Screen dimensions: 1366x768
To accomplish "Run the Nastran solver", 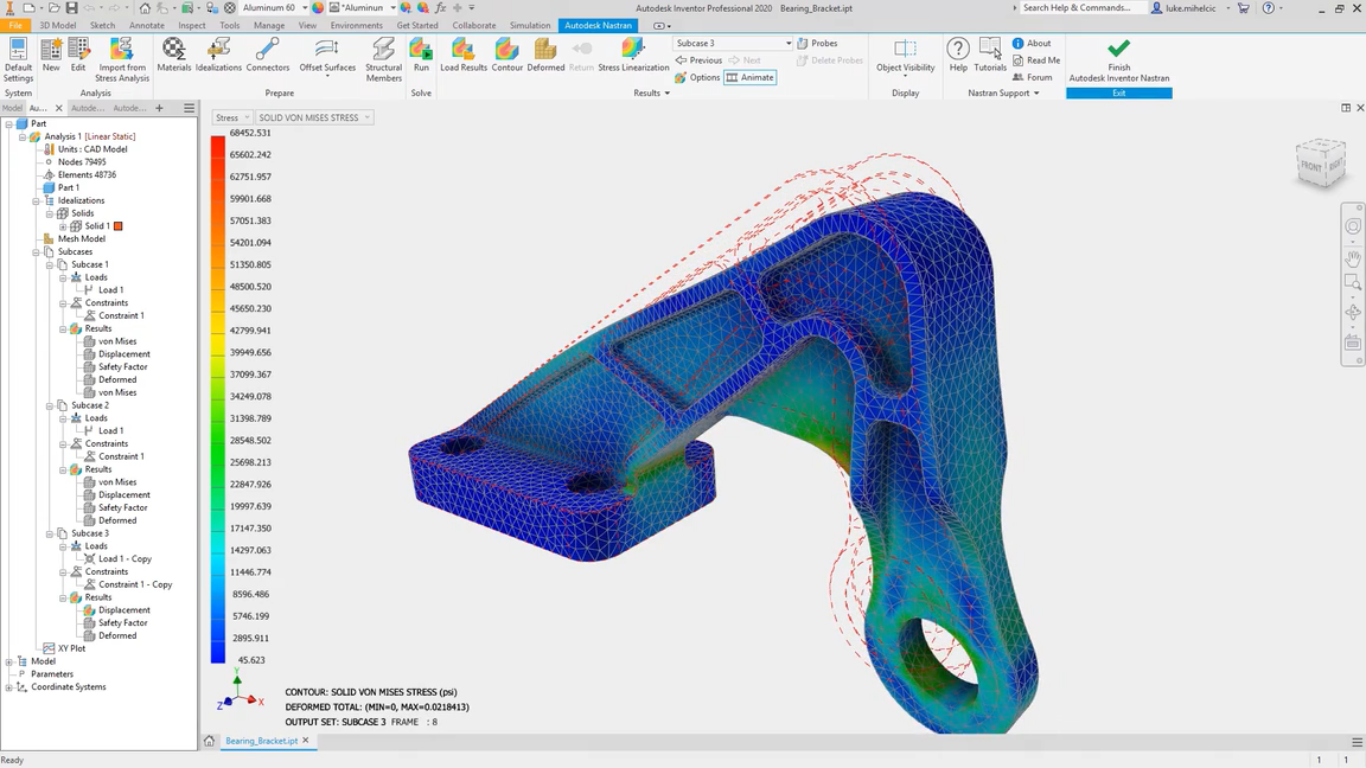I will (x=421, y=55).
